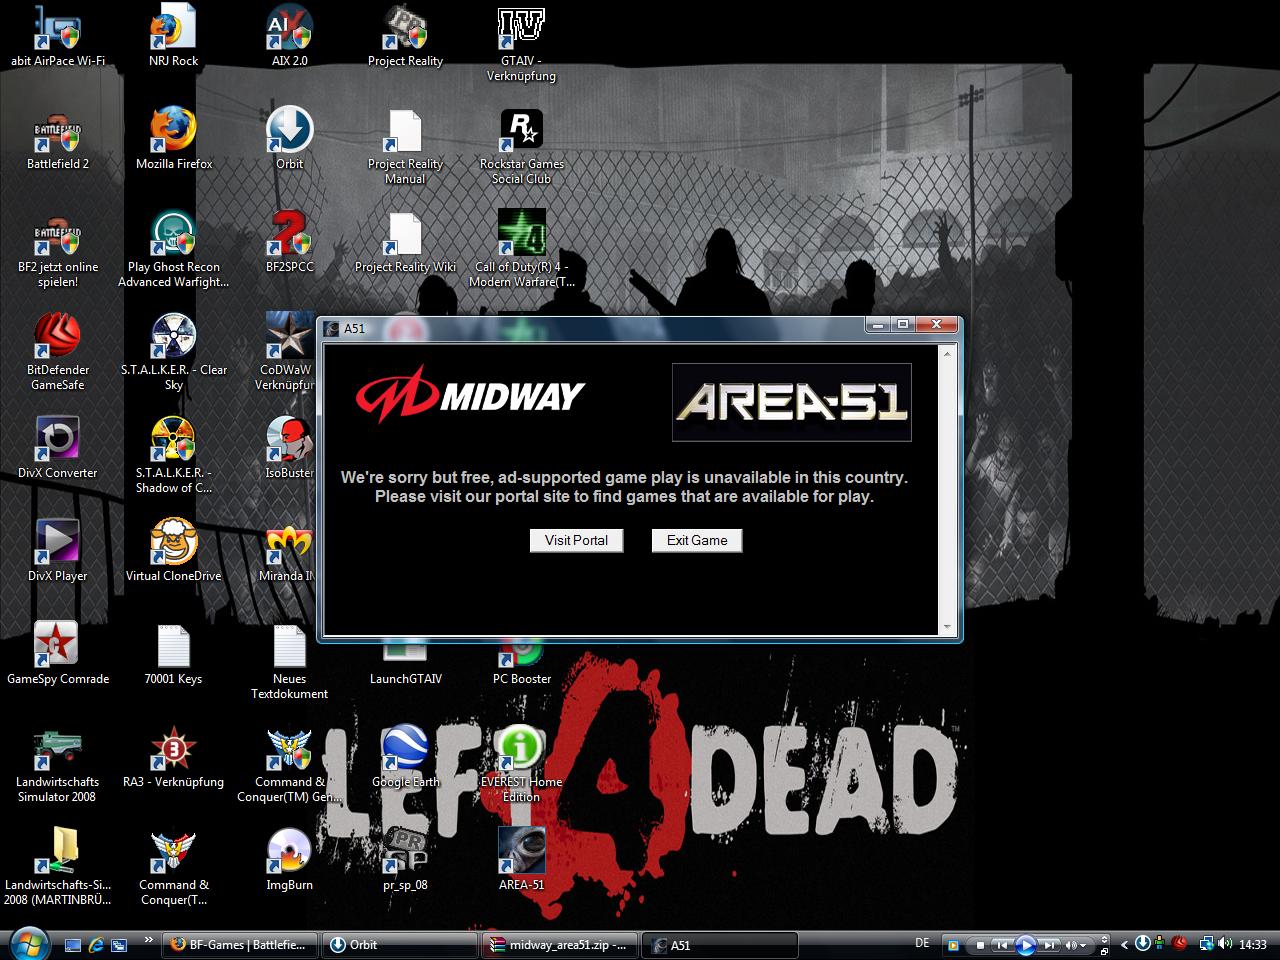Stop playback in taskbar media player
Screen dimensions: 1280x960
pyautogui.click(x=980, y=945)
